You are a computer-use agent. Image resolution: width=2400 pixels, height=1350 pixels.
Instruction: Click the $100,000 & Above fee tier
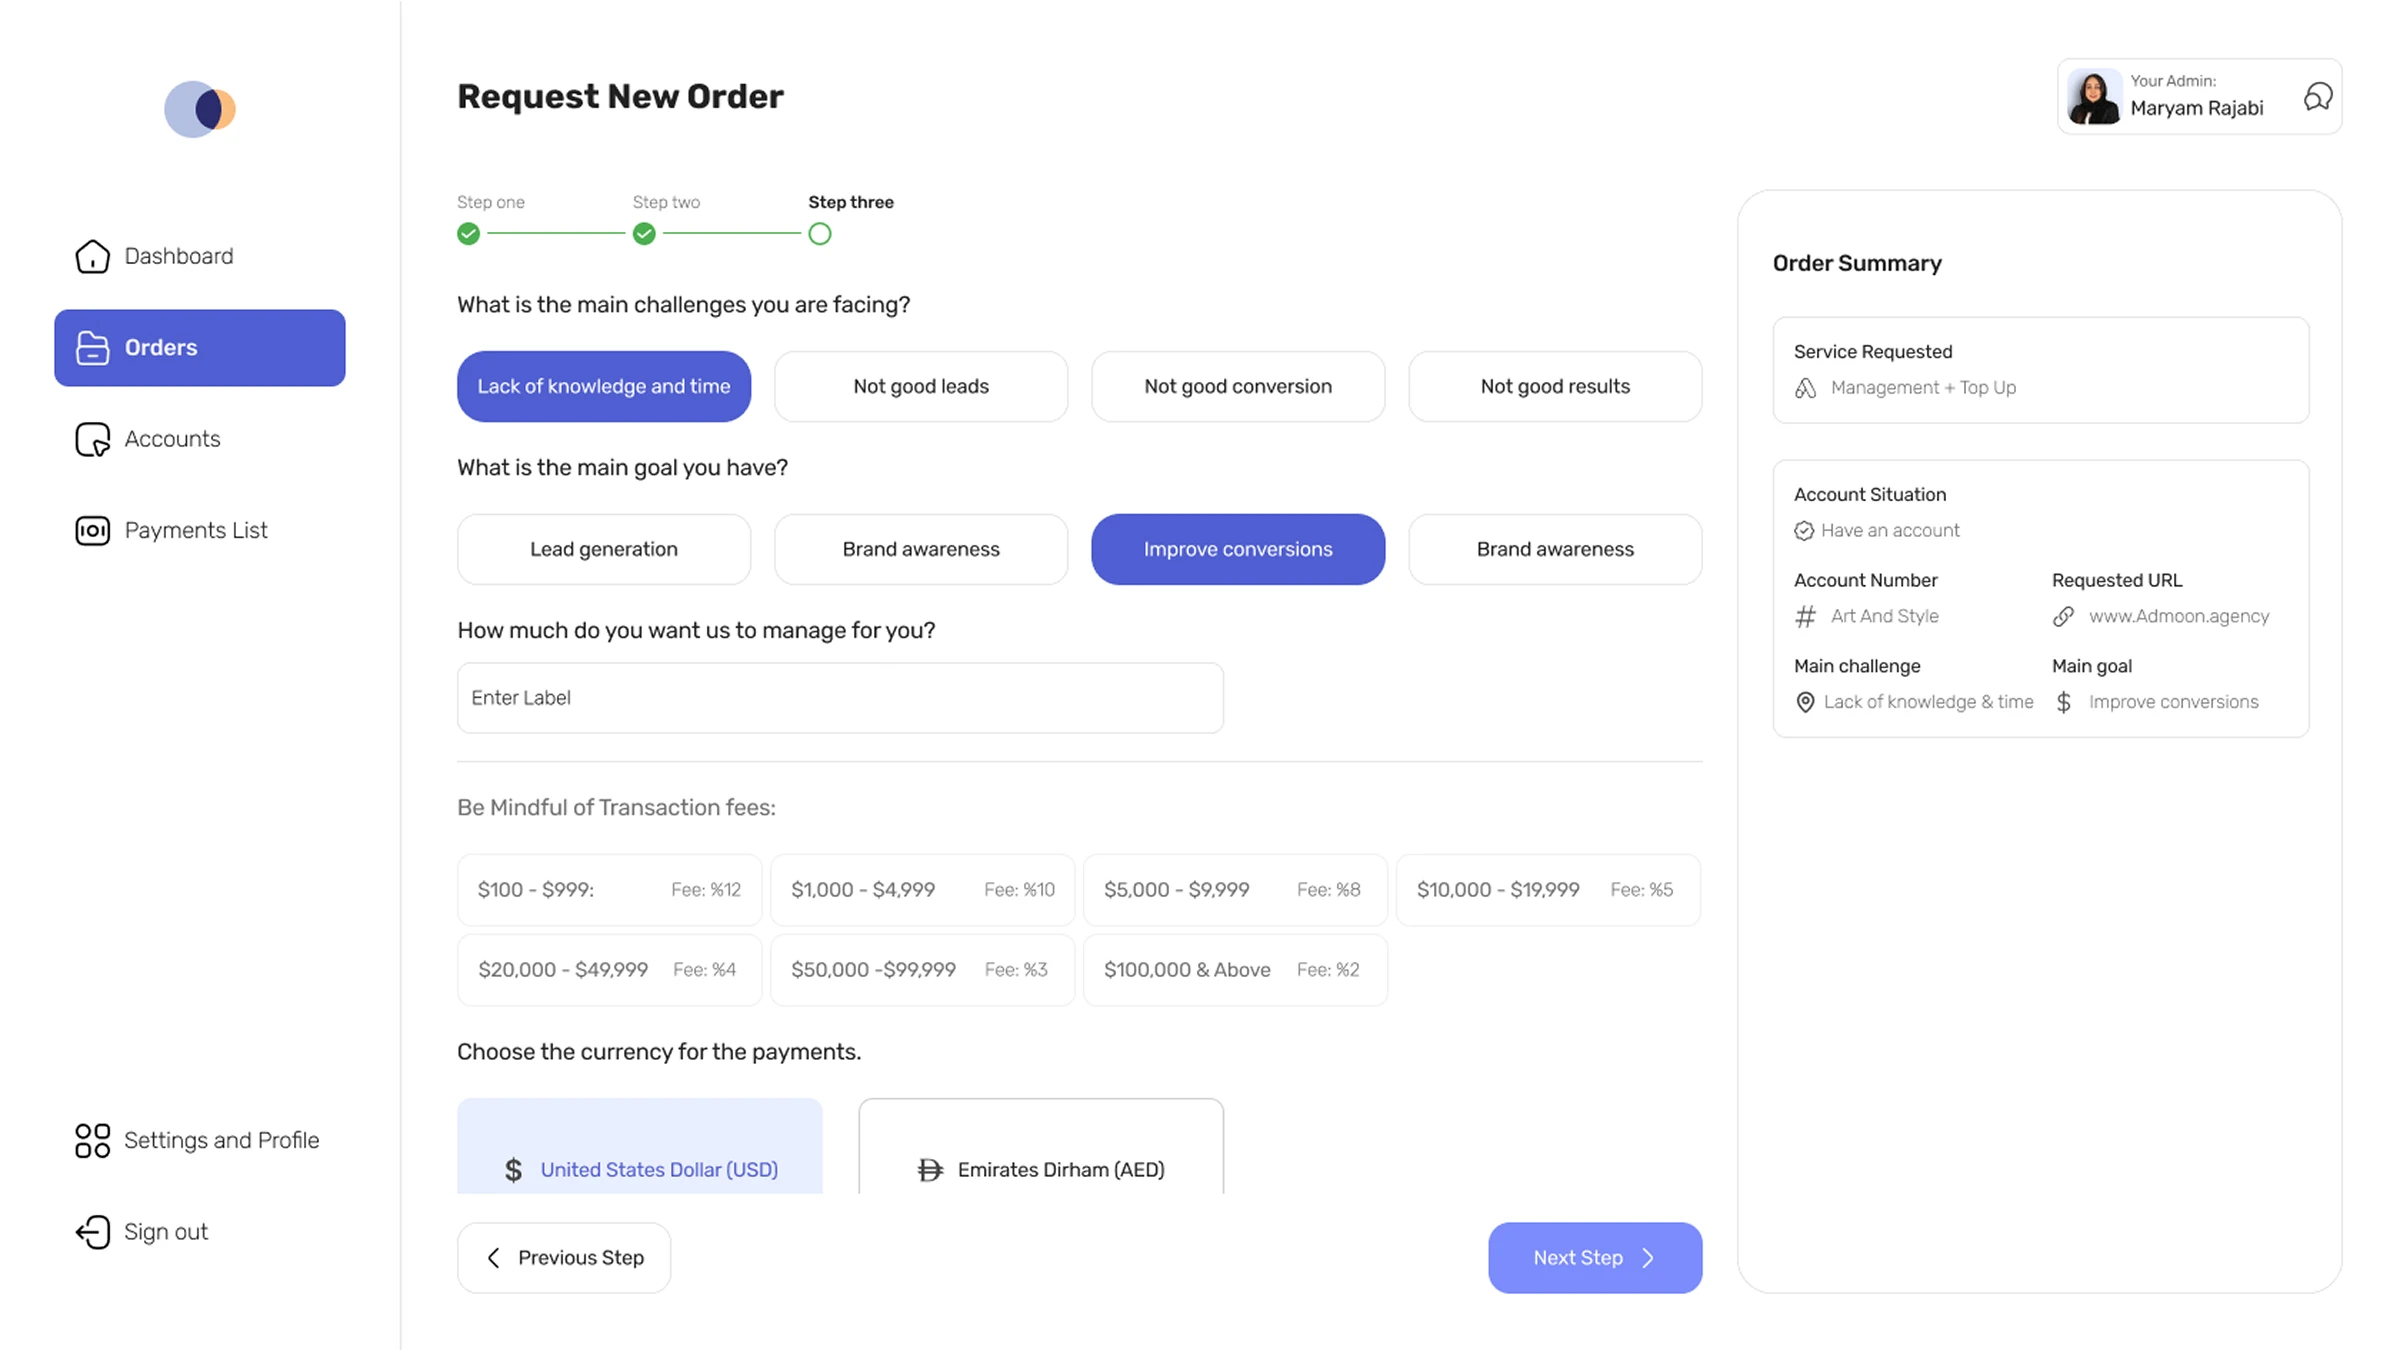1235,970
